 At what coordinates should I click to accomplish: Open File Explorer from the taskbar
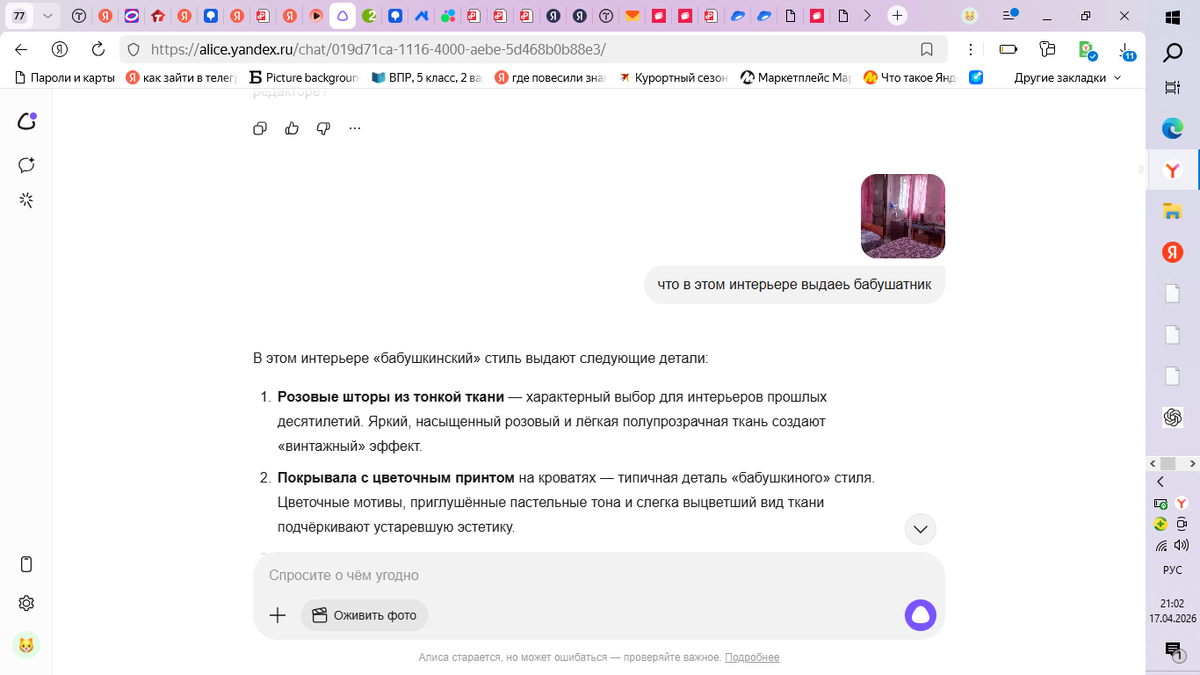[x=1172, y=211]
